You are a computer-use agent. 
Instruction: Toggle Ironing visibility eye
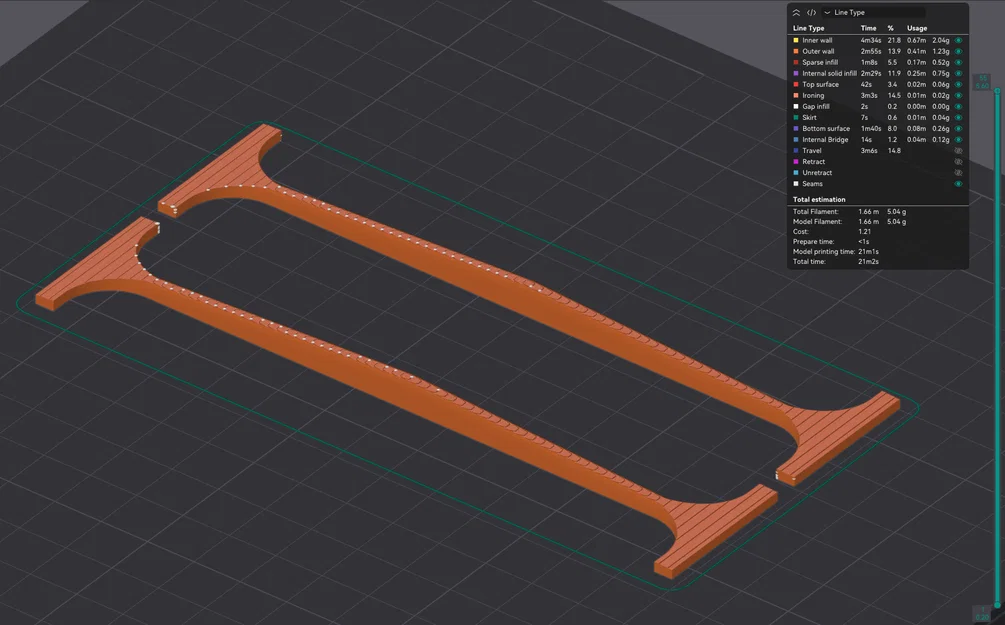click(x=959, y=96)
